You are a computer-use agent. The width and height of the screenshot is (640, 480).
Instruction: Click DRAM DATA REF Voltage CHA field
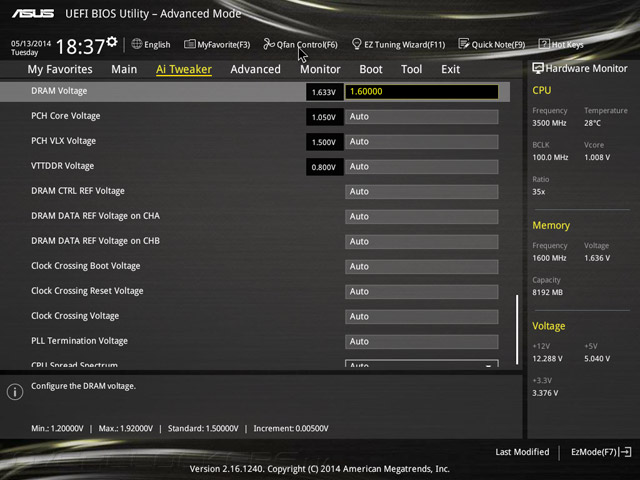[x=422, y=216]
